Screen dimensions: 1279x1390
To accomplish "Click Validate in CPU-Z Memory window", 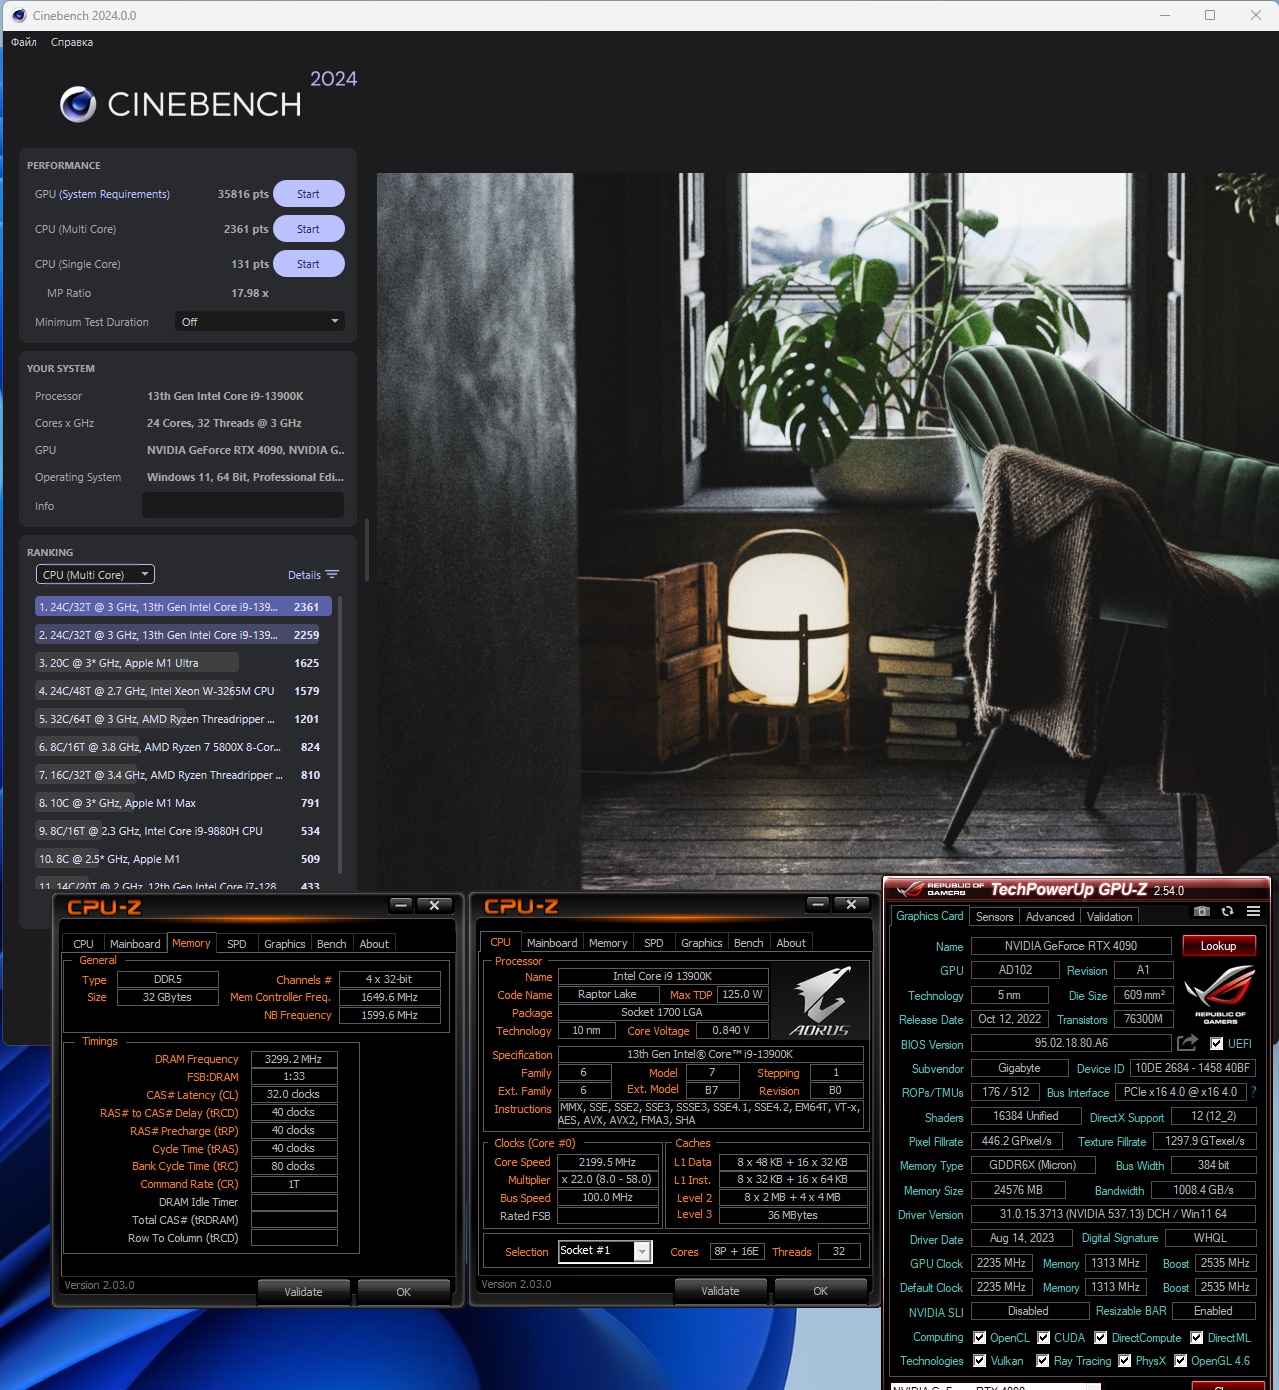I will coord(303,1292).
